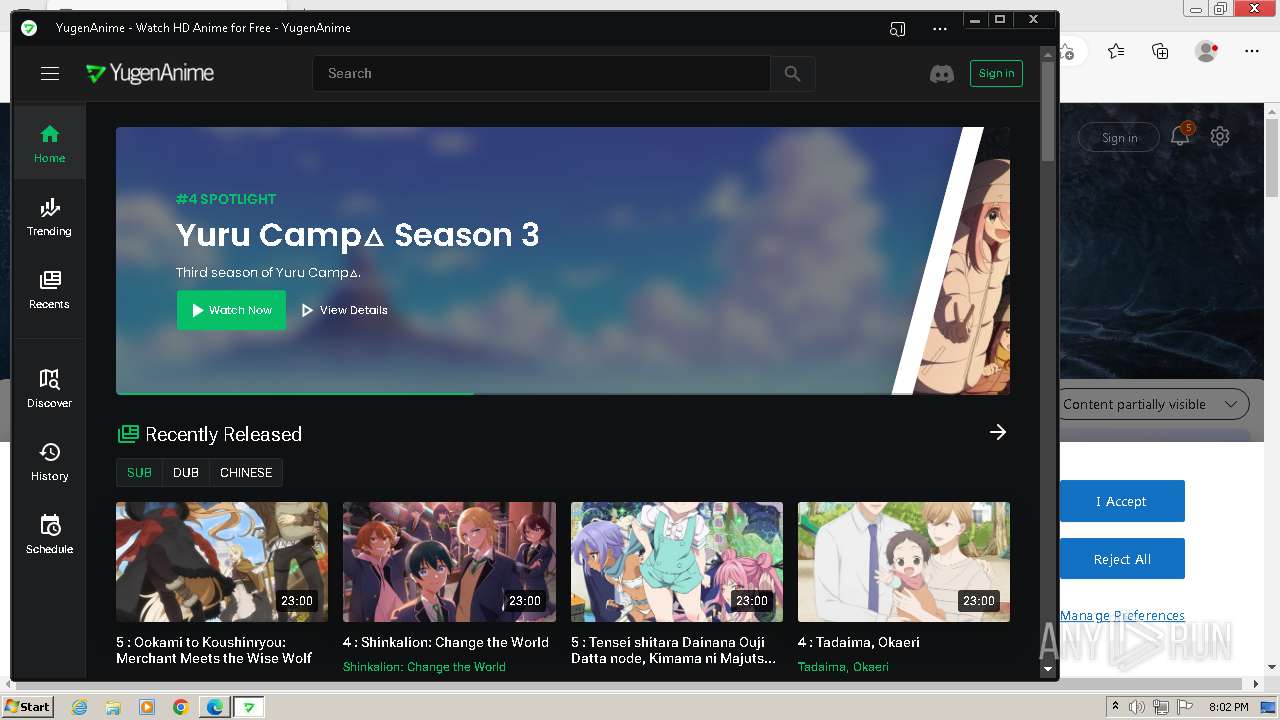The height and width of the screenshot is (720, 1280).
Task: Launch Chrome from the taskbar
Action: coord(180,707)
